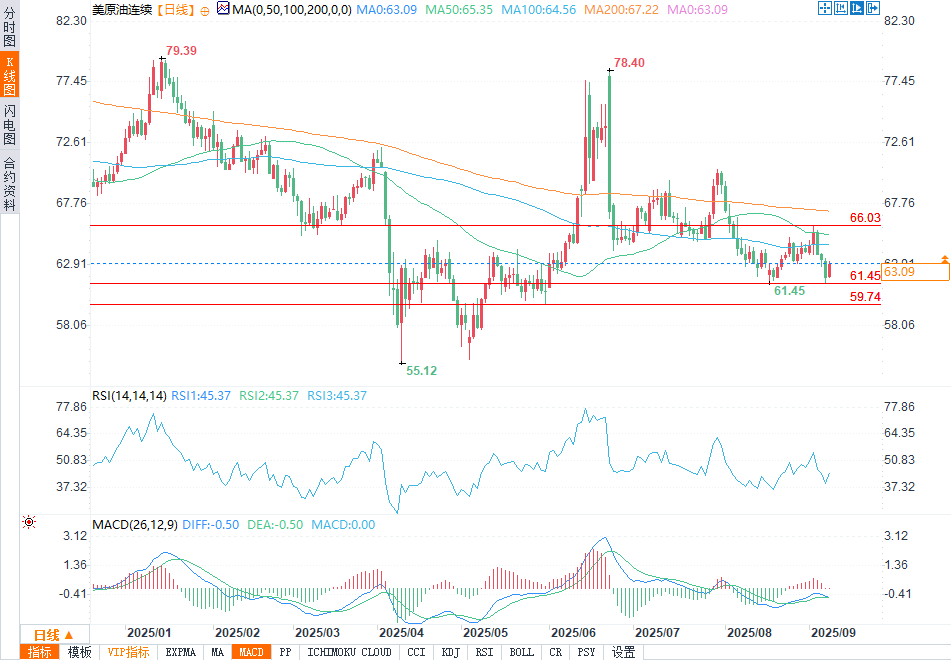
Task: Click the highlighted axis play icon
Action: click(x=857, y=8)
